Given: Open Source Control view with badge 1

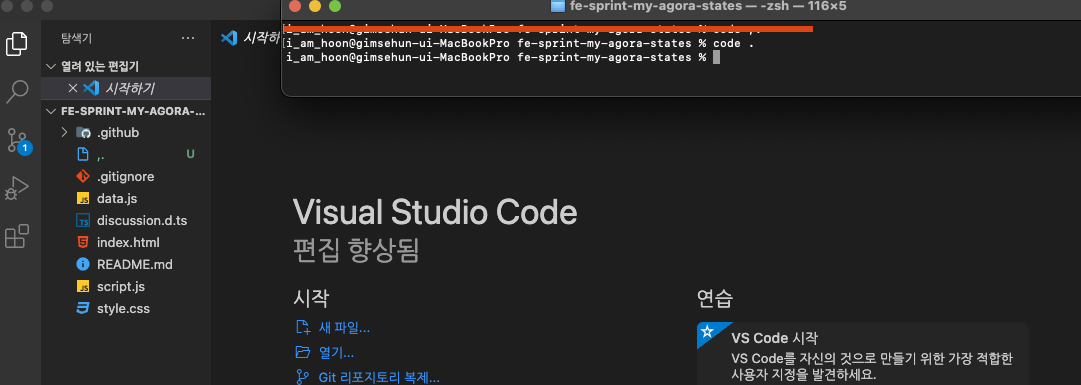Looking at the screenshot, I should tap(18, 140).
